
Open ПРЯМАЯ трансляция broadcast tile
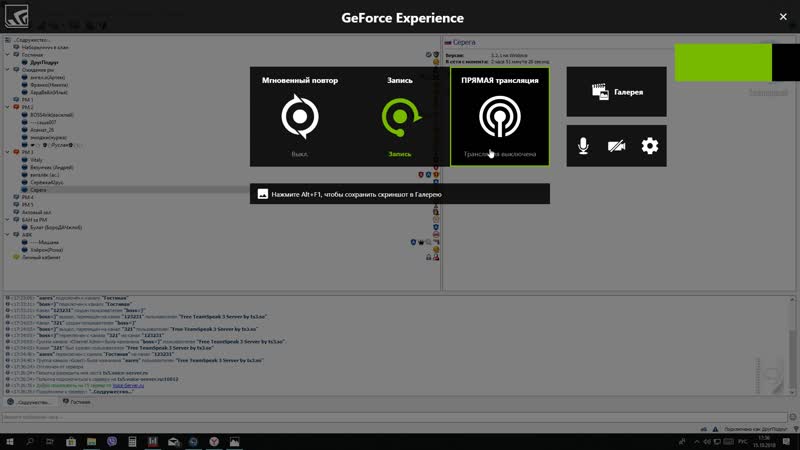tap(499, 116)
